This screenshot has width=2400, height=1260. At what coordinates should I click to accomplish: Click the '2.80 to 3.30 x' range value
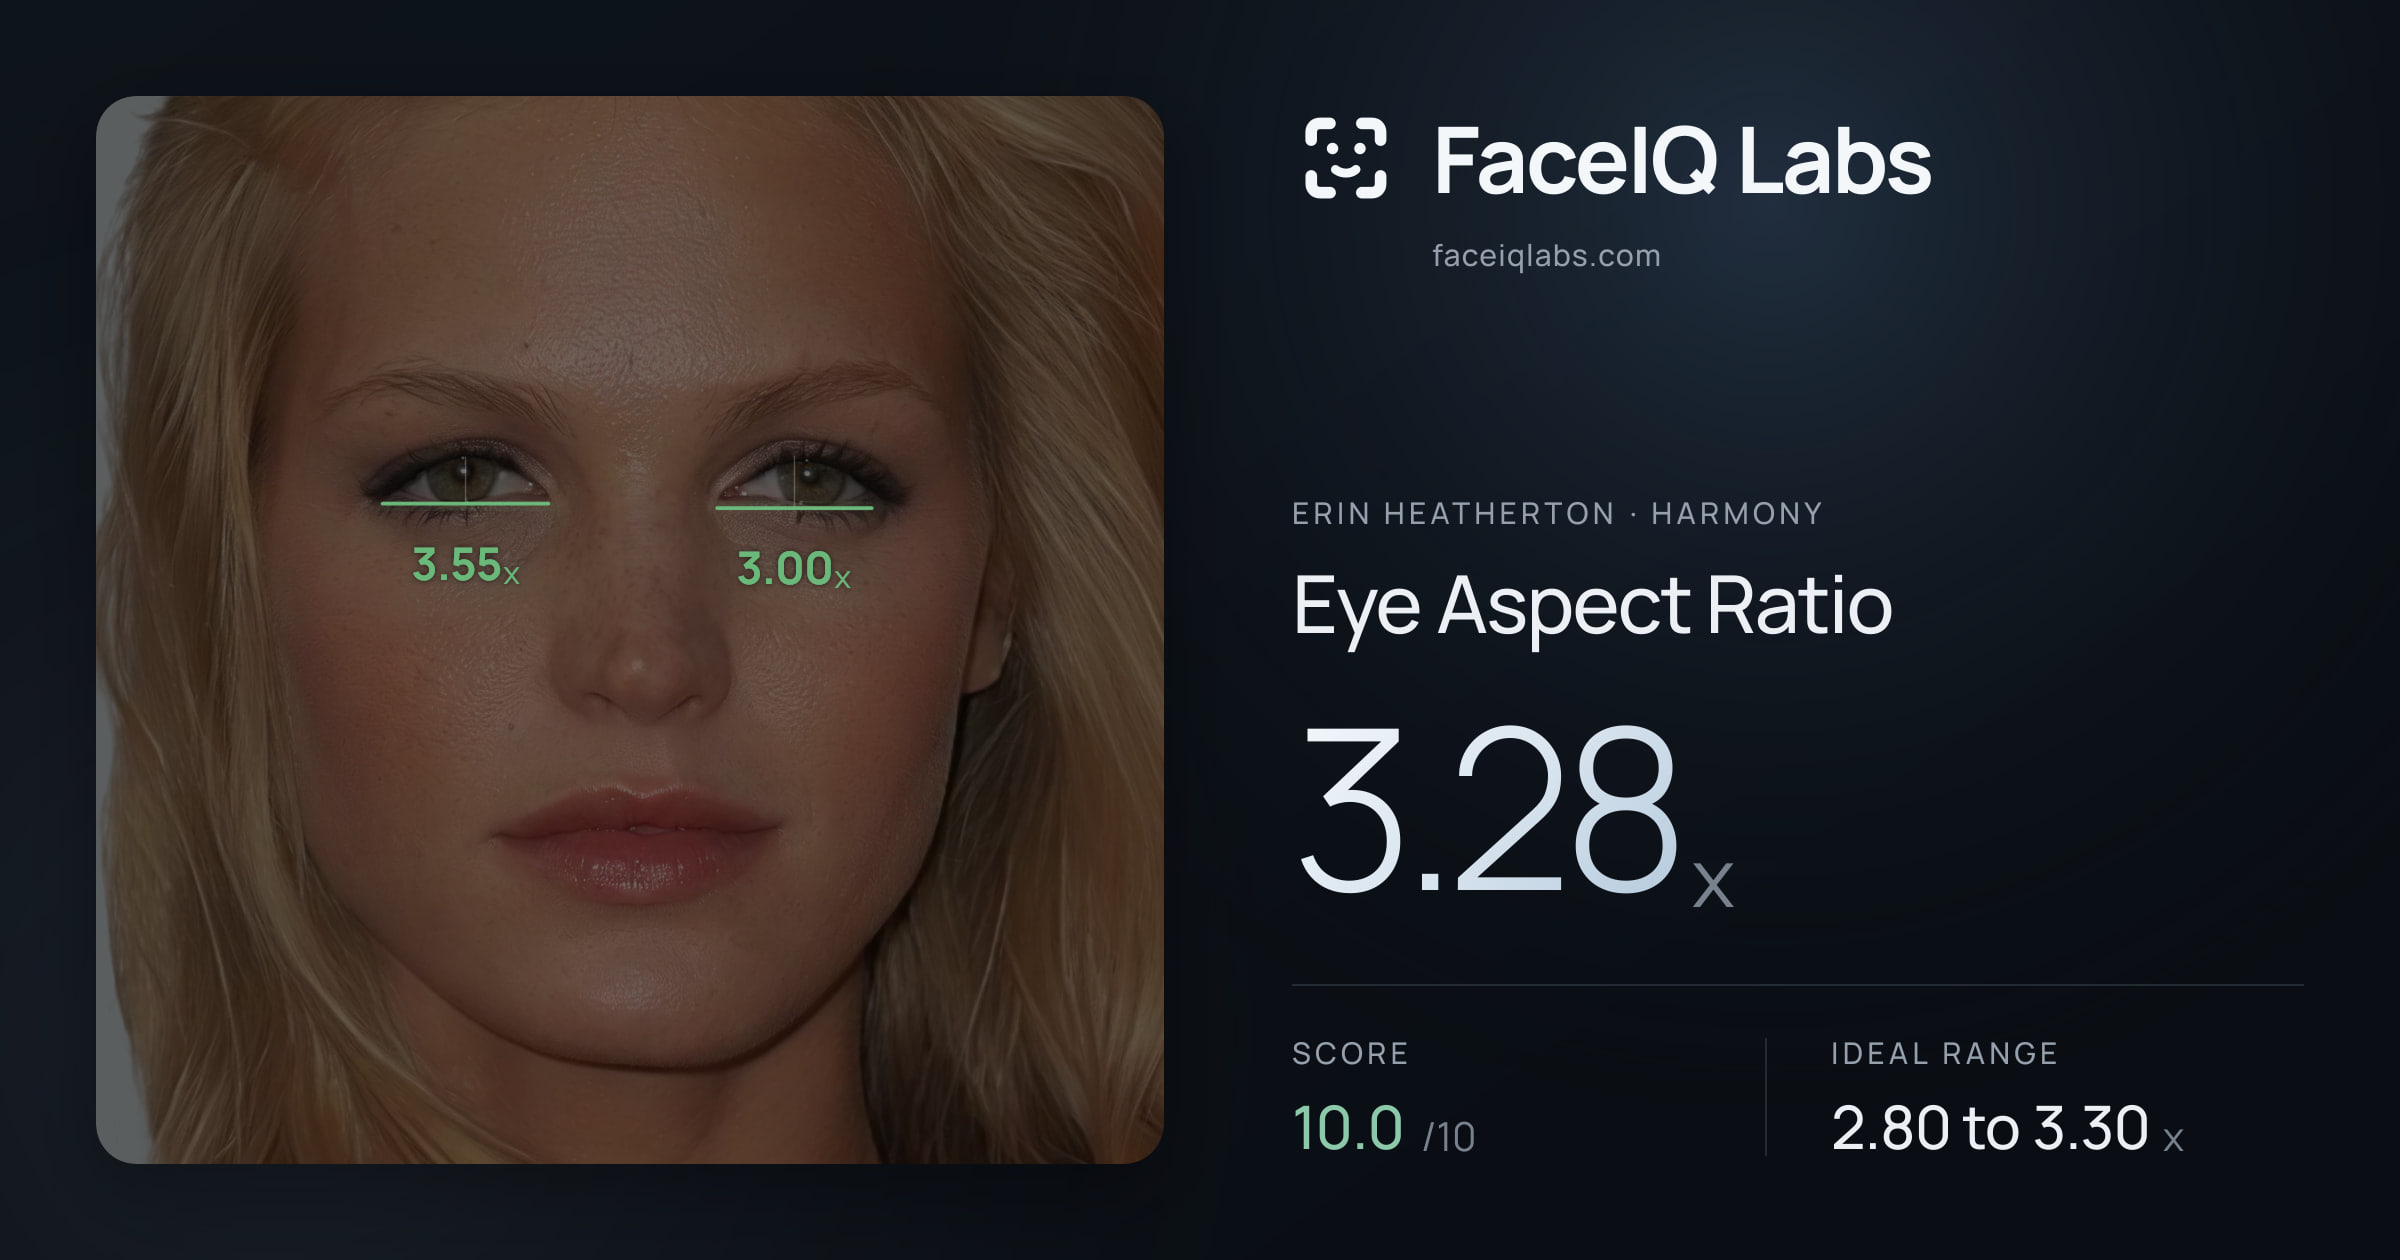[2007, 1129]
